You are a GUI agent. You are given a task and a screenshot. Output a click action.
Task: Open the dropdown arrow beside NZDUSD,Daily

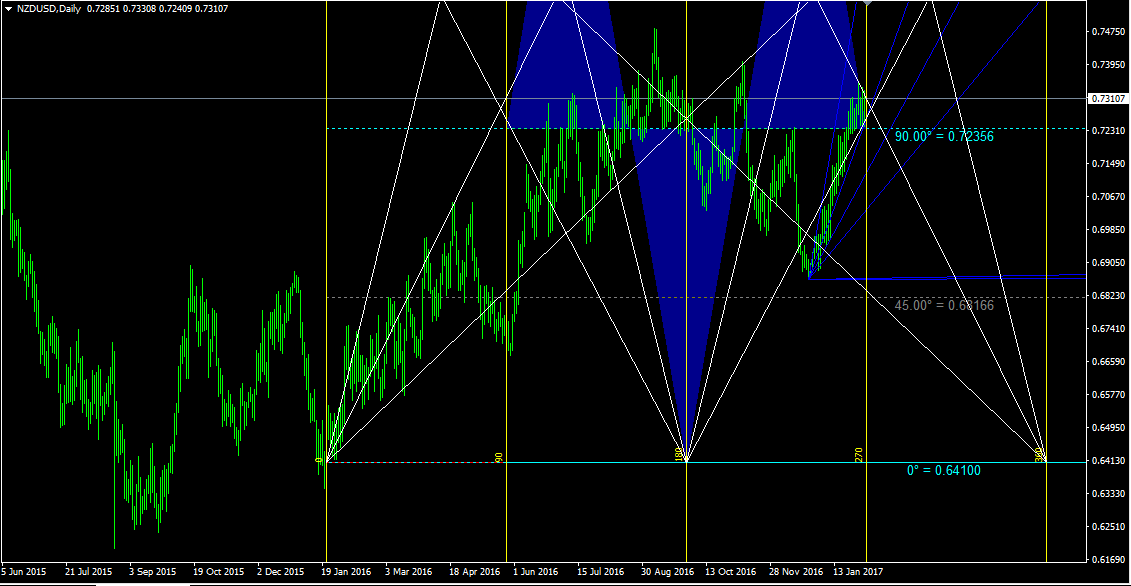pos(8,8)
